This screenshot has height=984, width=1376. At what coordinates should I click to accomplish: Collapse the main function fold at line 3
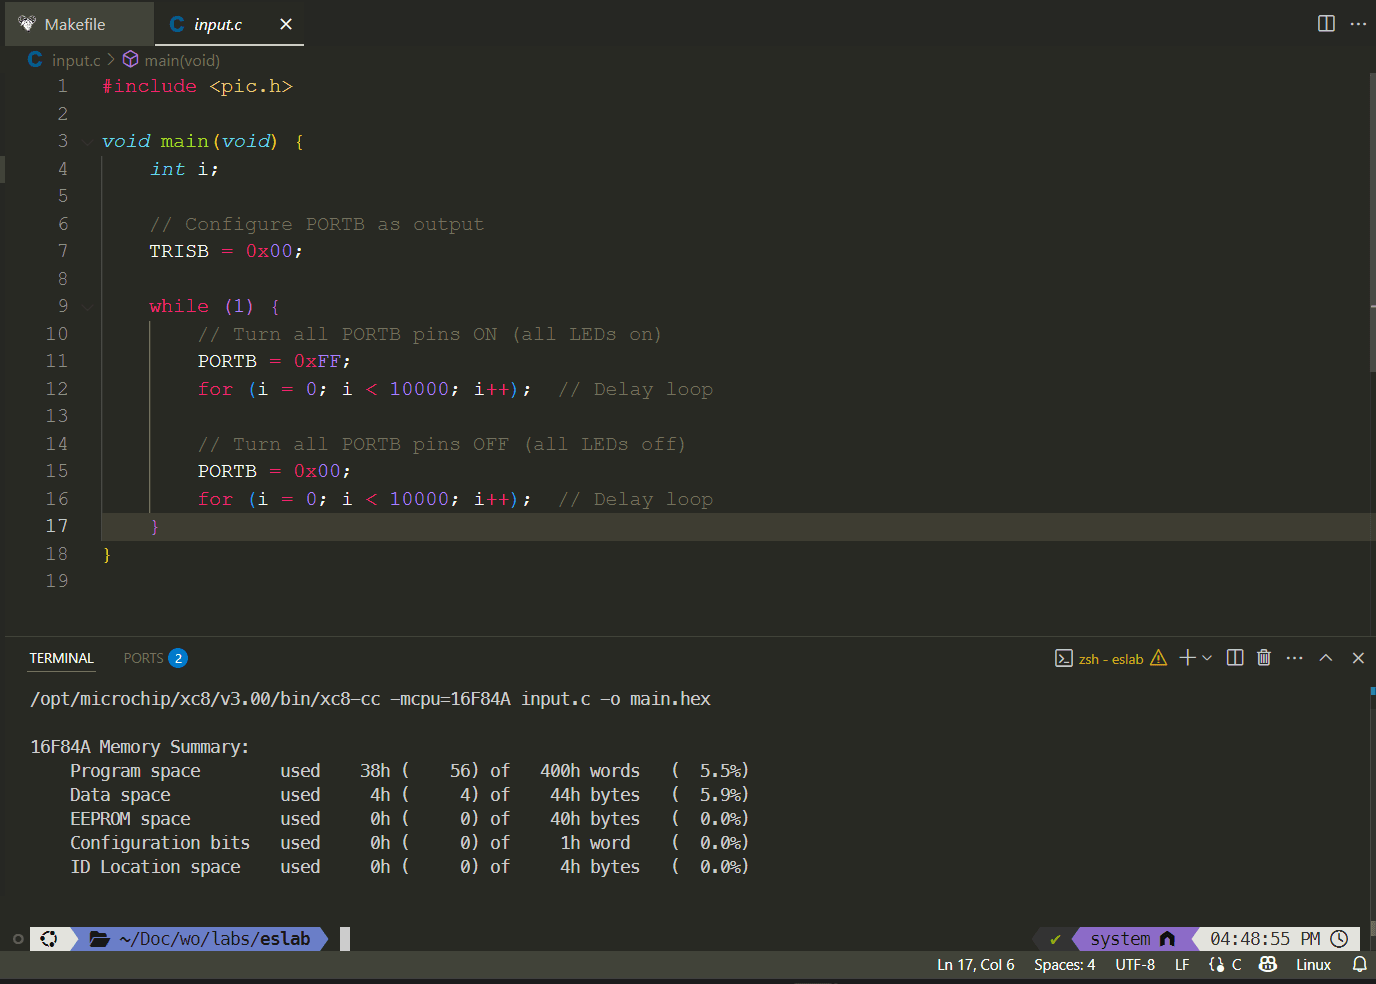(88, 142)
